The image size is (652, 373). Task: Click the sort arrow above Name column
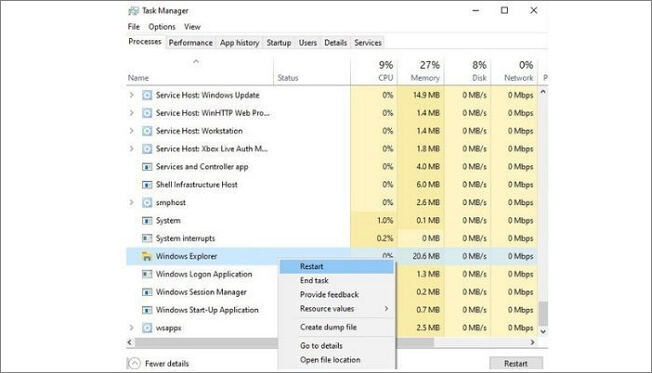point(196,62)
